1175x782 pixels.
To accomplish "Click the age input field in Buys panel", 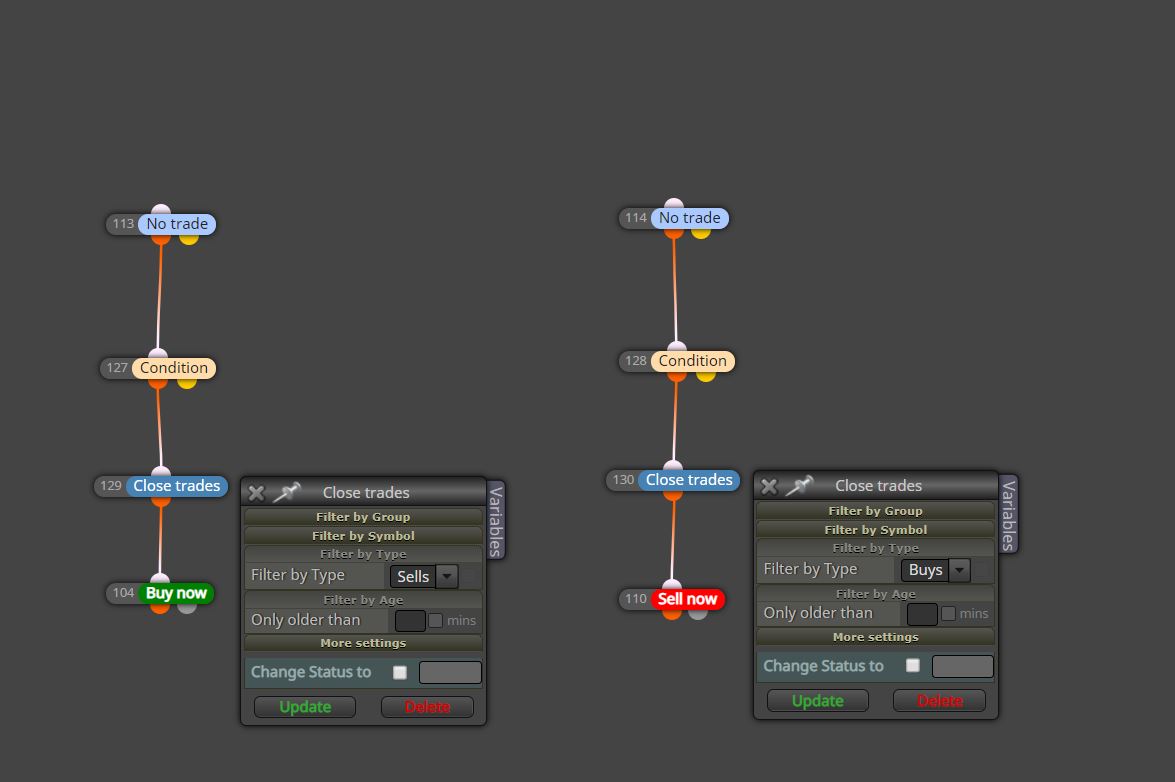I will (922, 614).
